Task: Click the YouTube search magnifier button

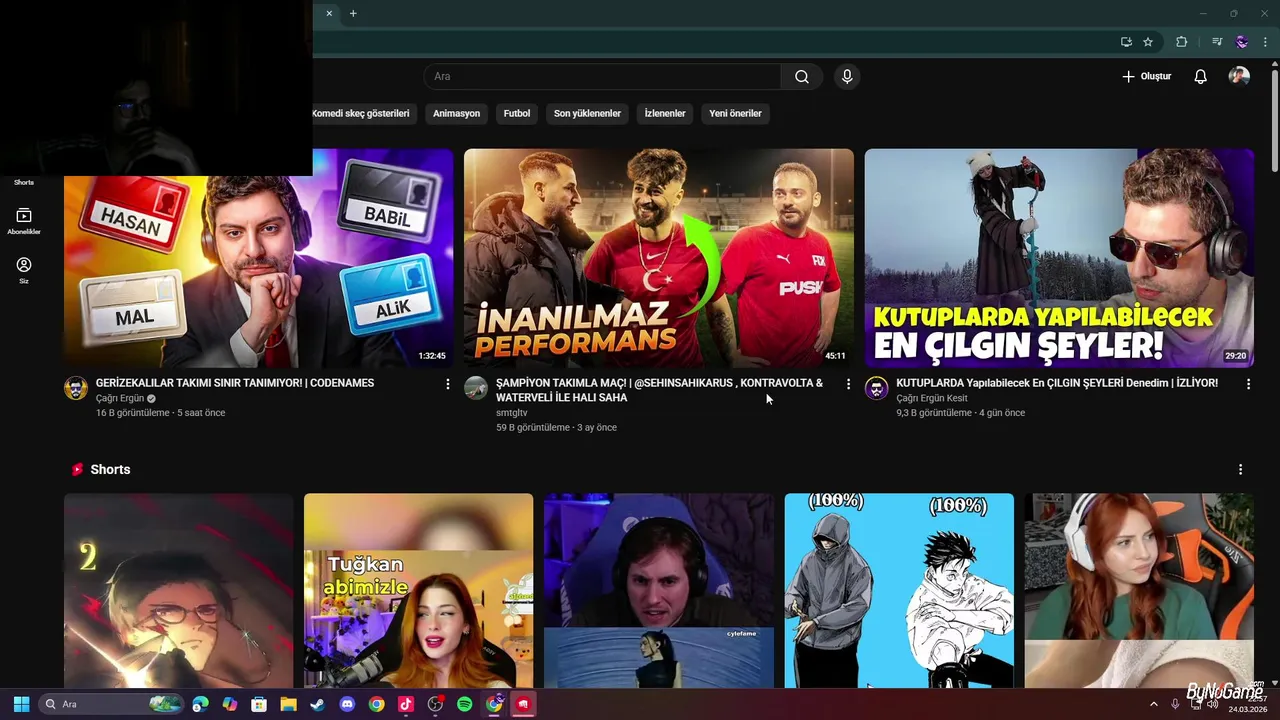Action: [802, 77]
